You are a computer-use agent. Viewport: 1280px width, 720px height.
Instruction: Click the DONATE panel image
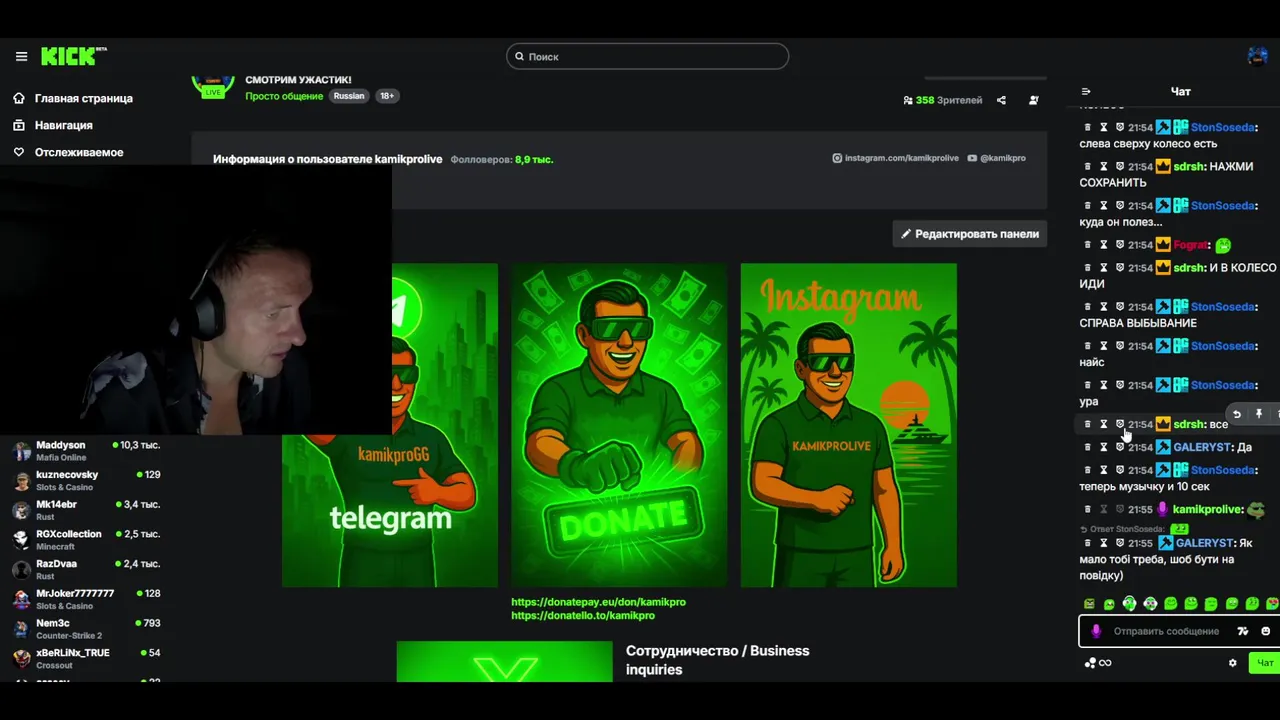[x=619, y=425]
